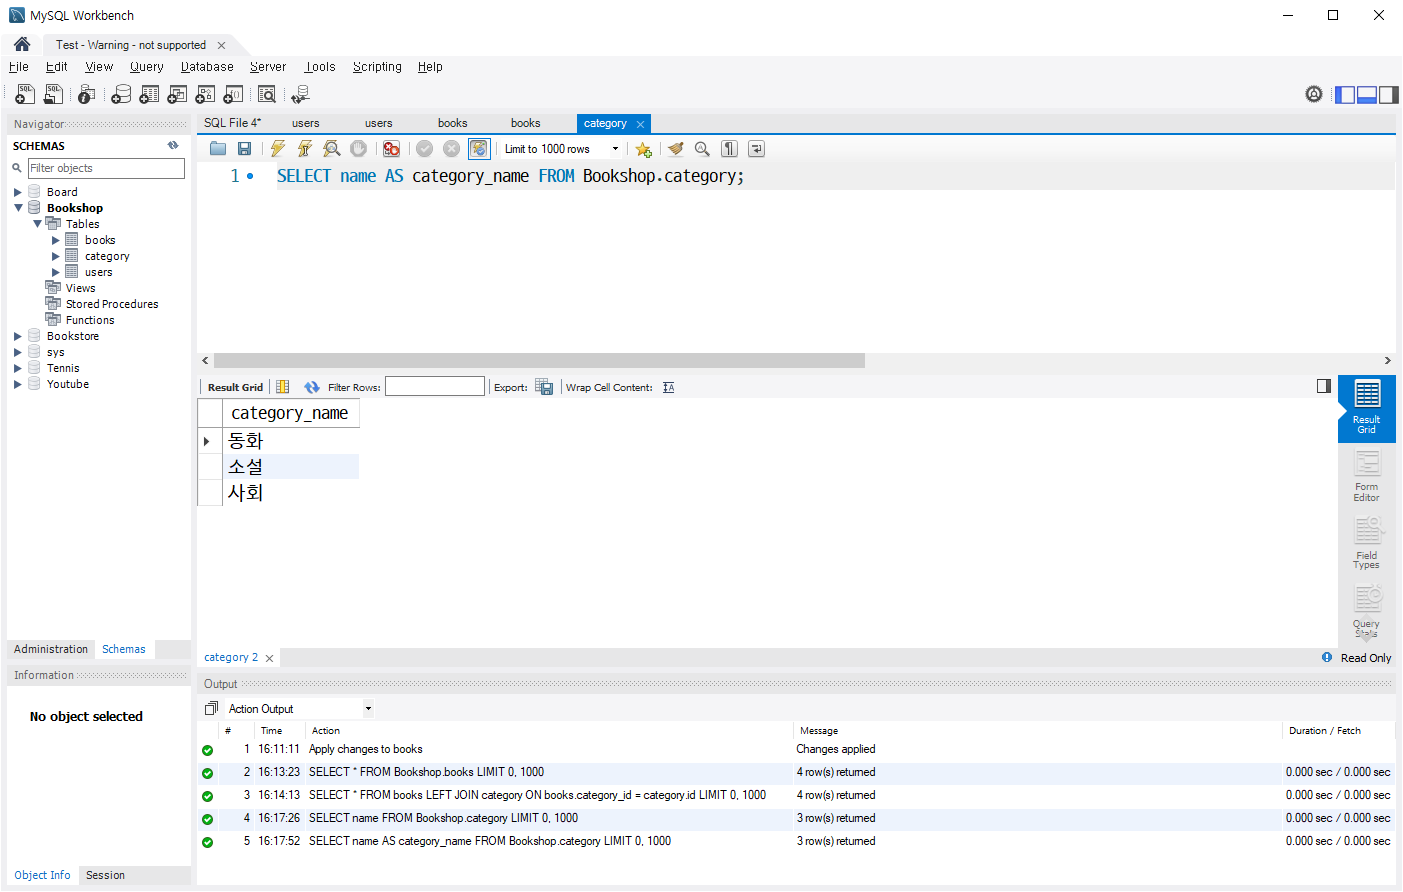This screenshot has height=892, width=1403.
Task: Toggle stop-on-error for script execution
Action: click(392, 149)
